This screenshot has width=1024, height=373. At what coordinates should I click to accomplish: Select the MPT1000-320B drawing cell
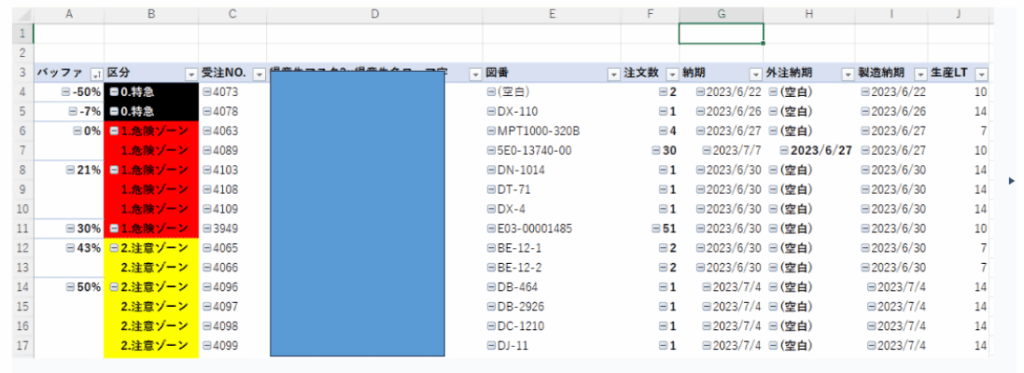[x=552, y=131]
